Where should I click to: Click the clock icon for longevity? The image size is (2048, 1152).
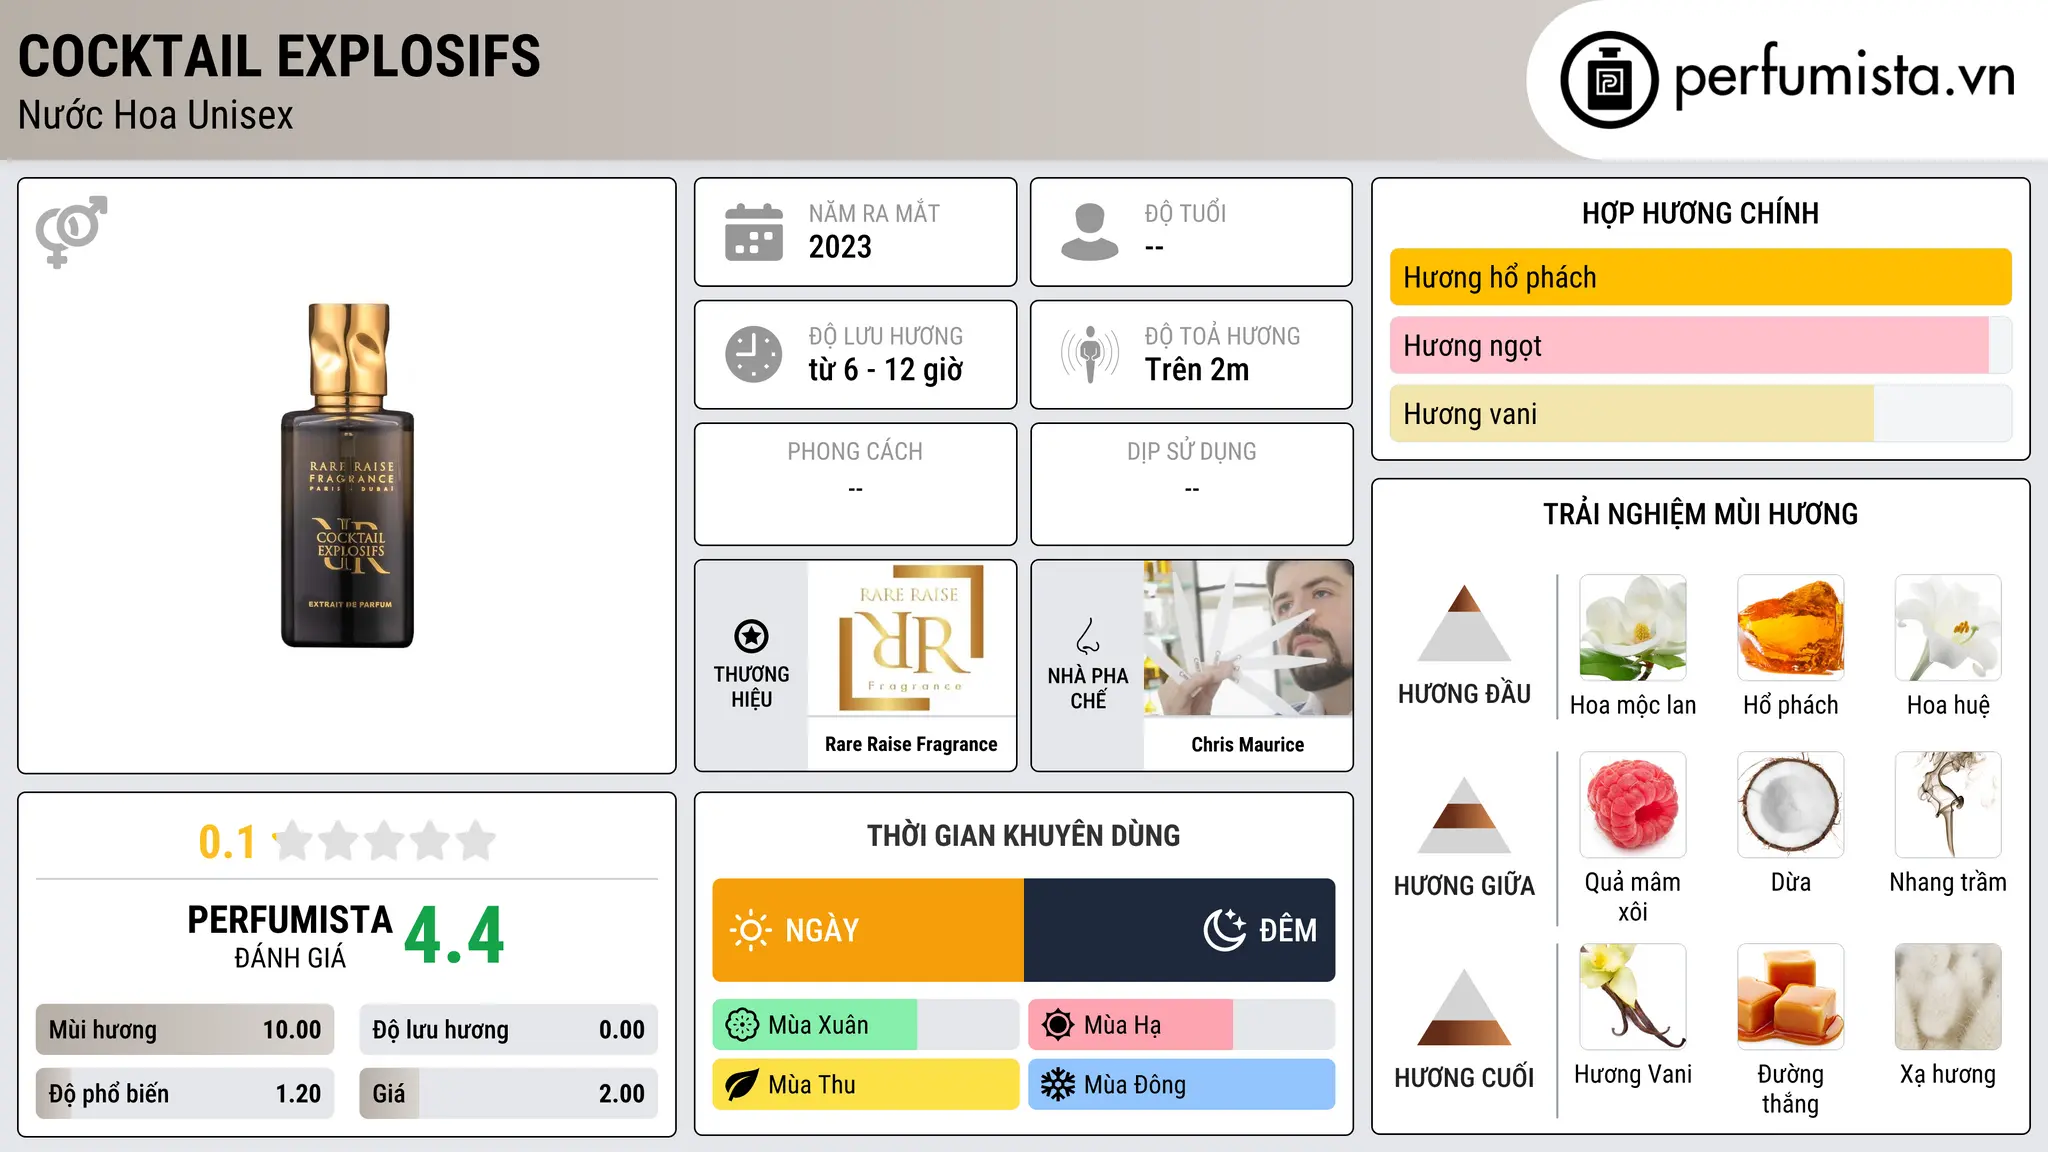tap(754, 354)
